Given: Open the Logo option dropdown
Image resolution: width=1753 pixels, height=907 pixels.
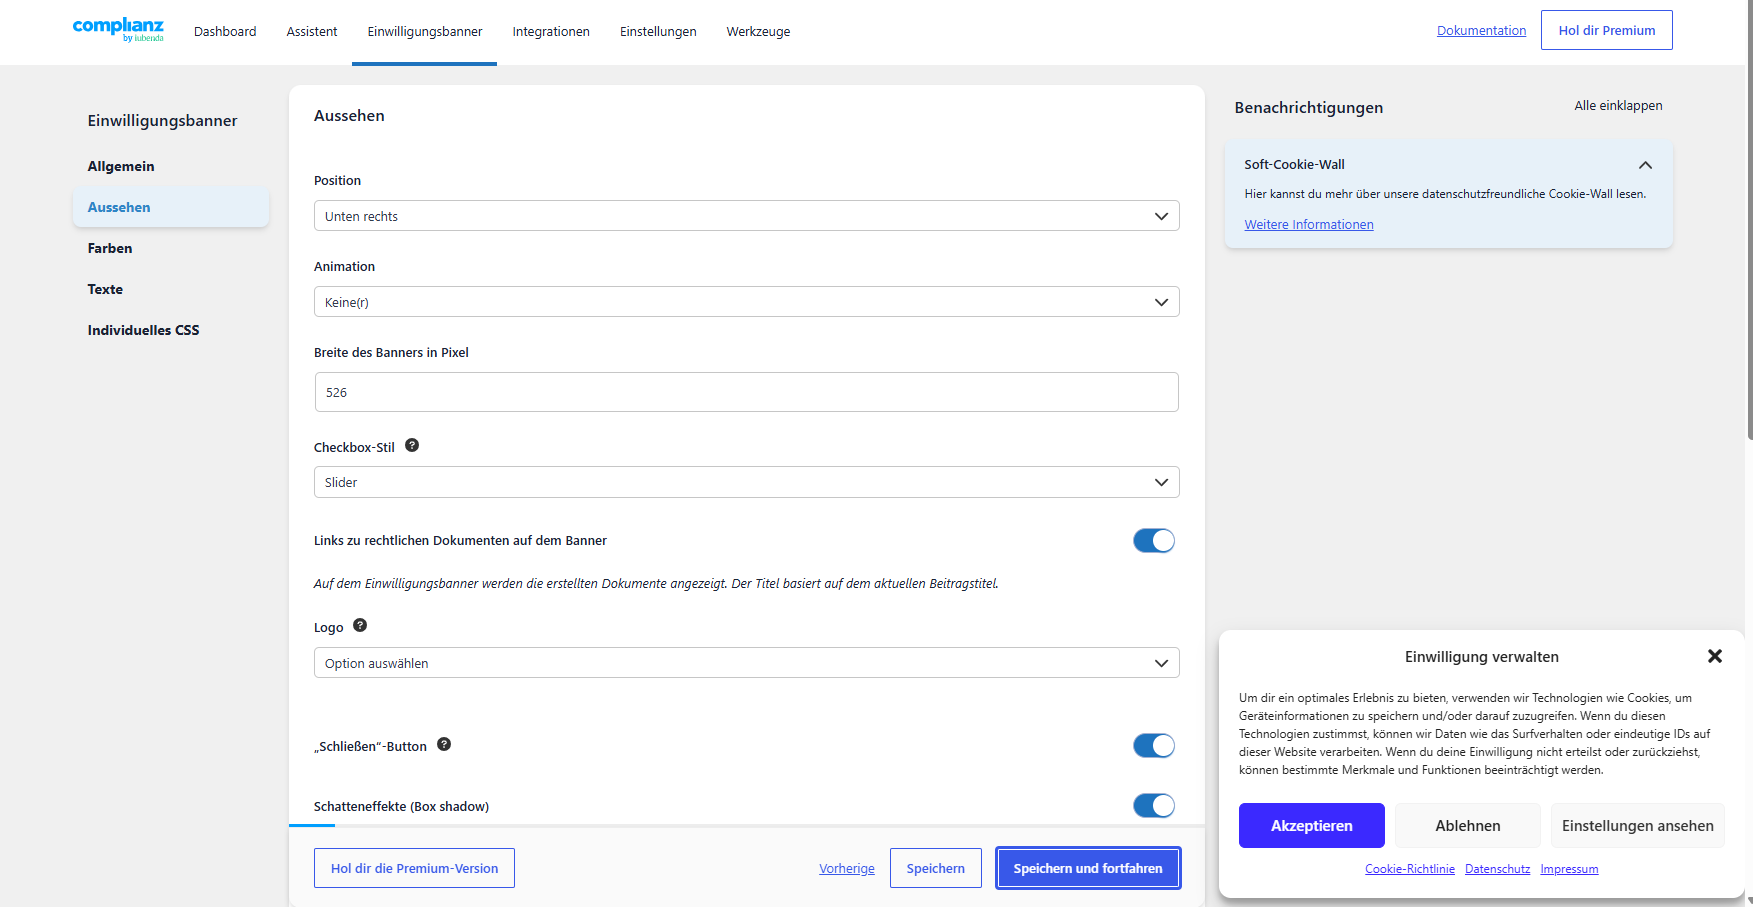Looking at the screenshot, I should tap(746, 663).
